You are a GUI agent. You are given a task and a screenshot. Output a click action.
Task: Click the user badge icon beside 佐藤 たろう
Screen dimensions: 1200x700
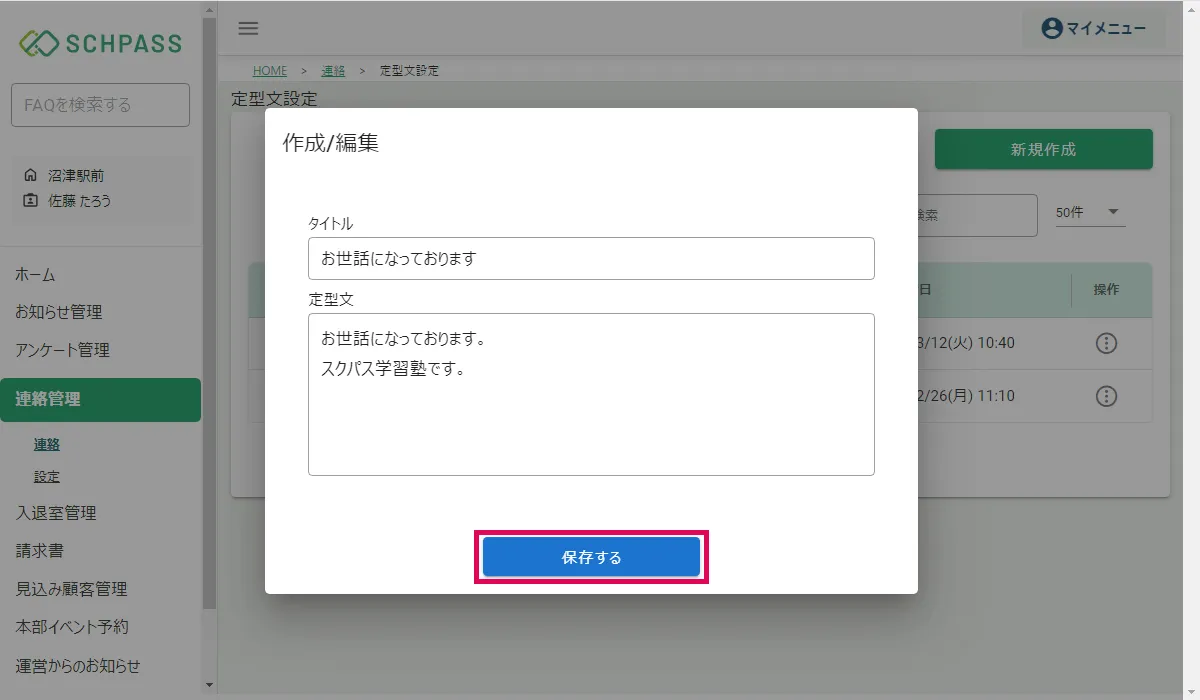(30, 200)
